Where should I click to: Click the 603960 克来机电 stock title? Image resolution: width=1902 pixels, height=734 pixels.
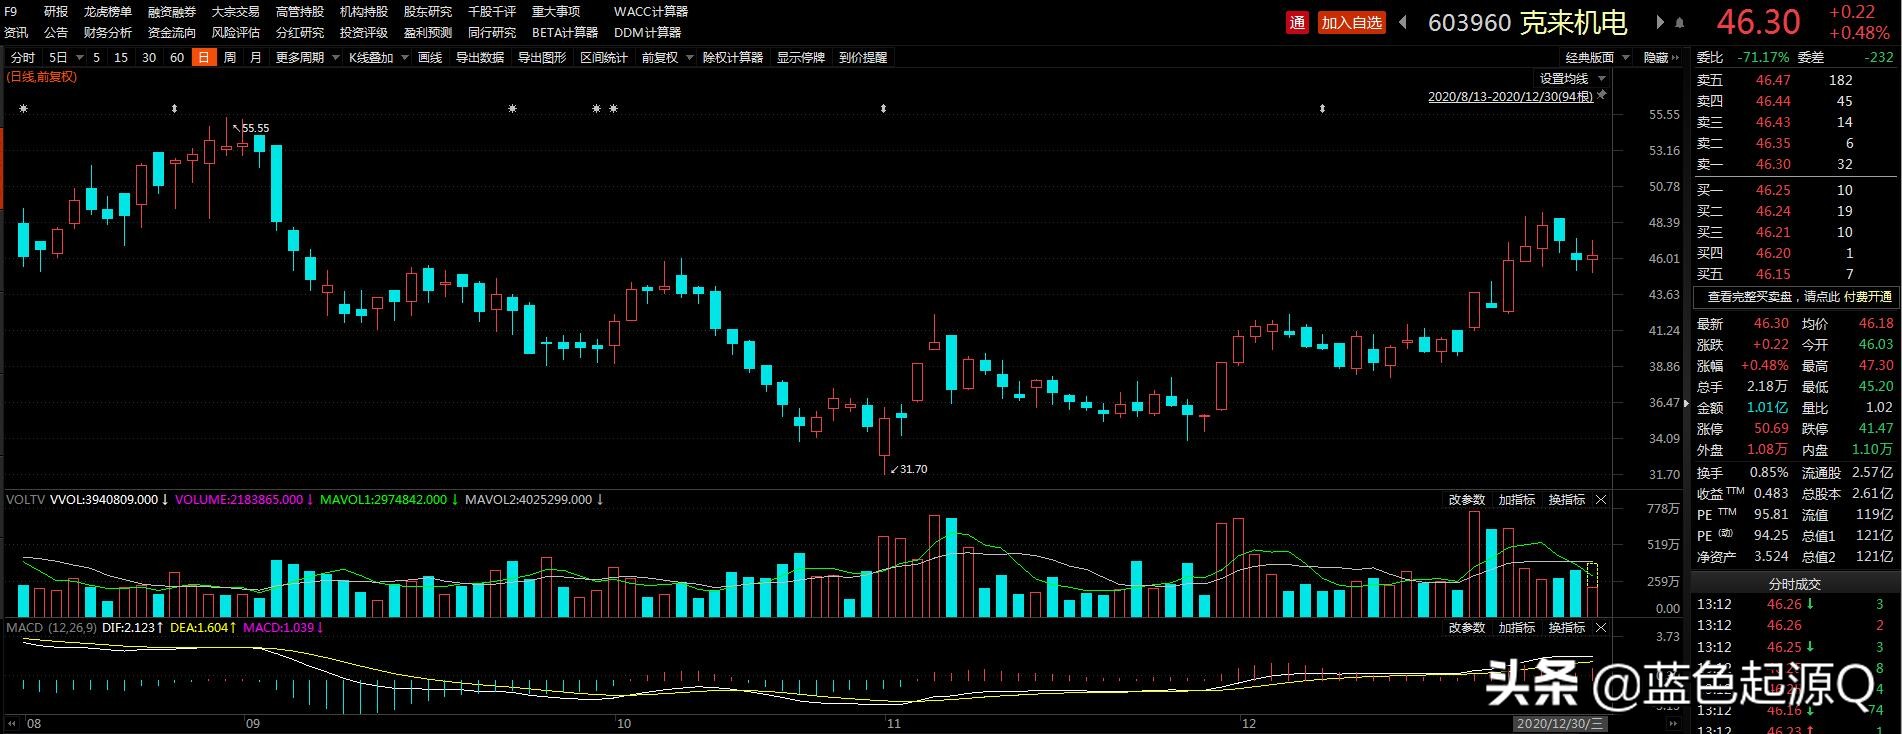point(1527,22)
